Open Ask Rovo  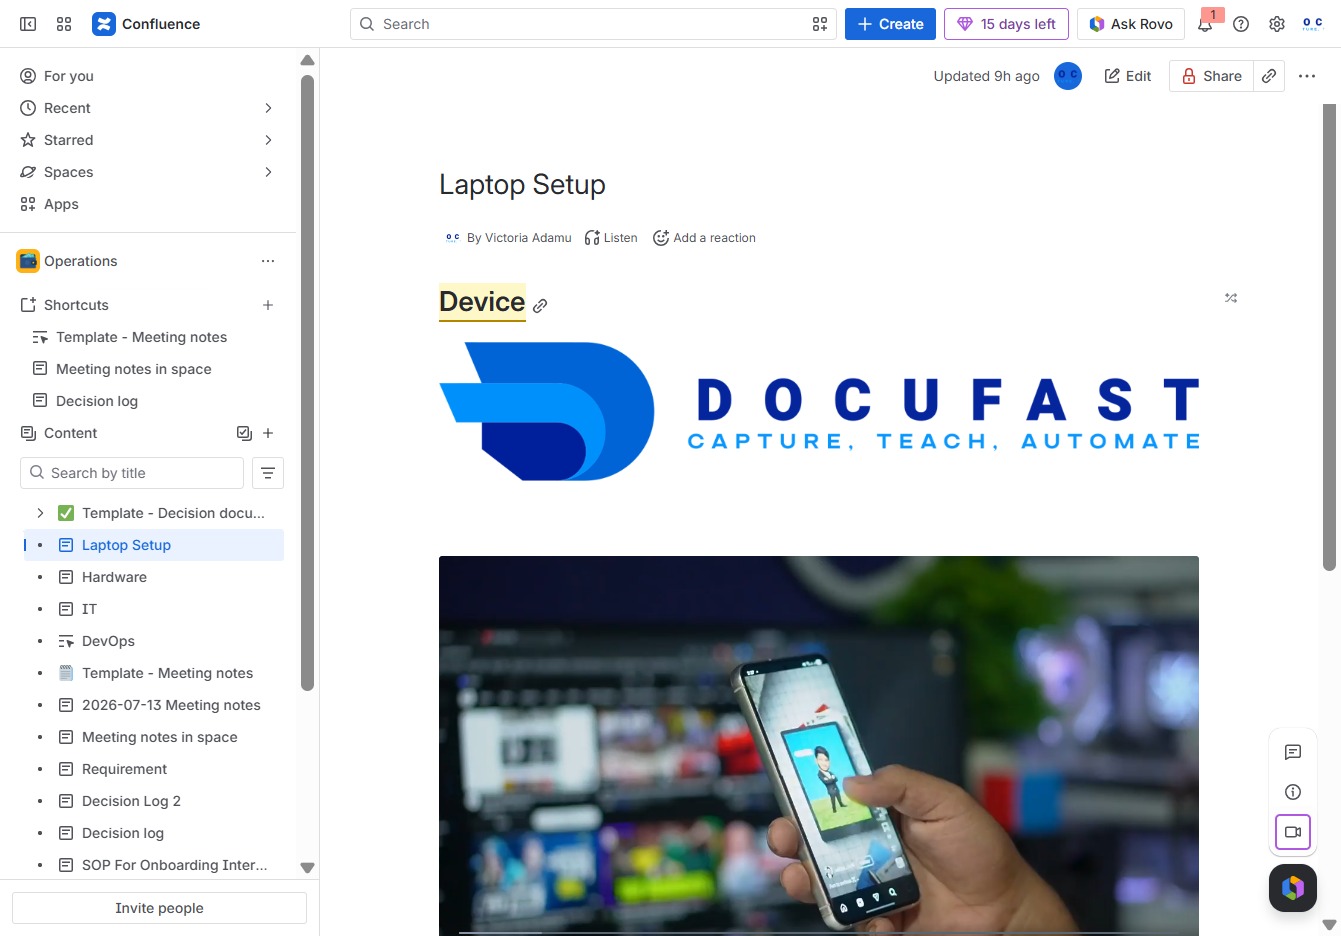[x=1131, y=24]
